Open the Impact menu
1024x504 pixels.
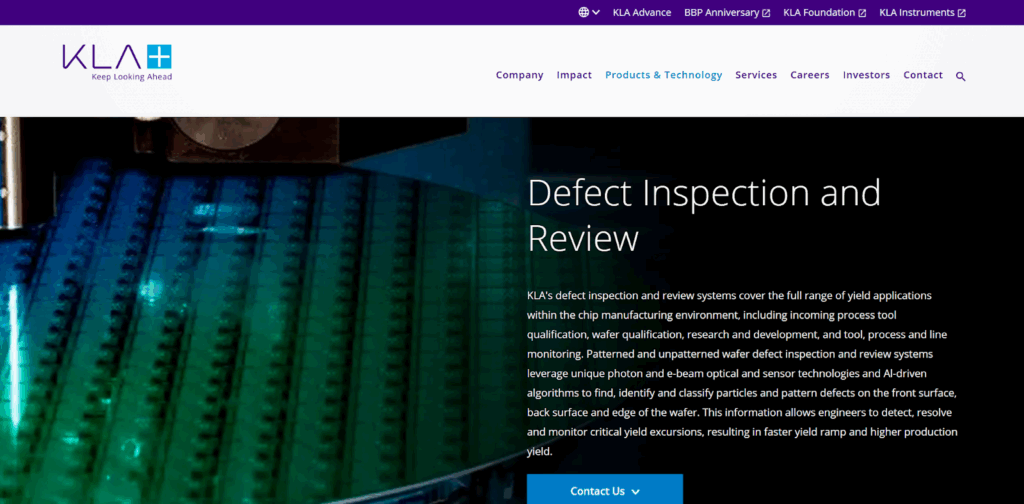pos(574,75)
